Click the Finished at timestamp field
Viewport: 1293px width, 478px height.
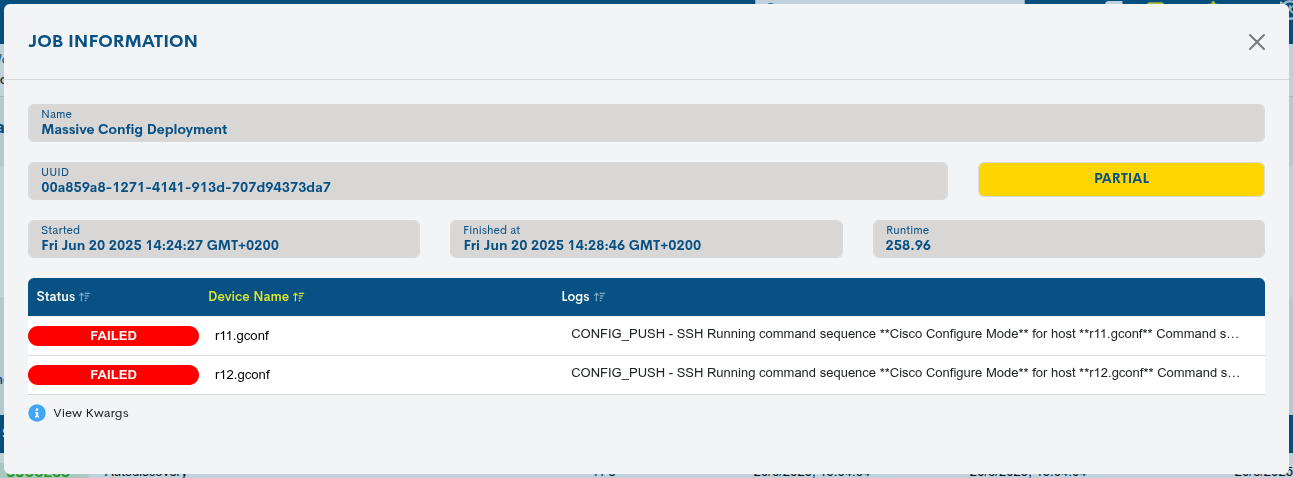click(646, 239)
